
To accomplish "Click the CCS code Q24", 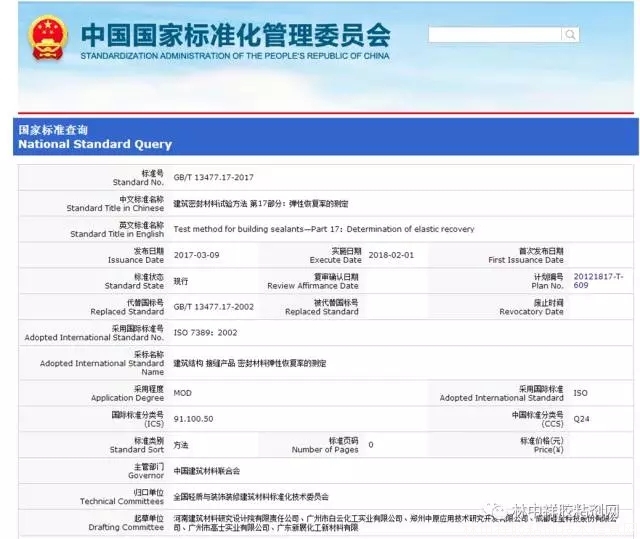I will (x=581, y=418).
